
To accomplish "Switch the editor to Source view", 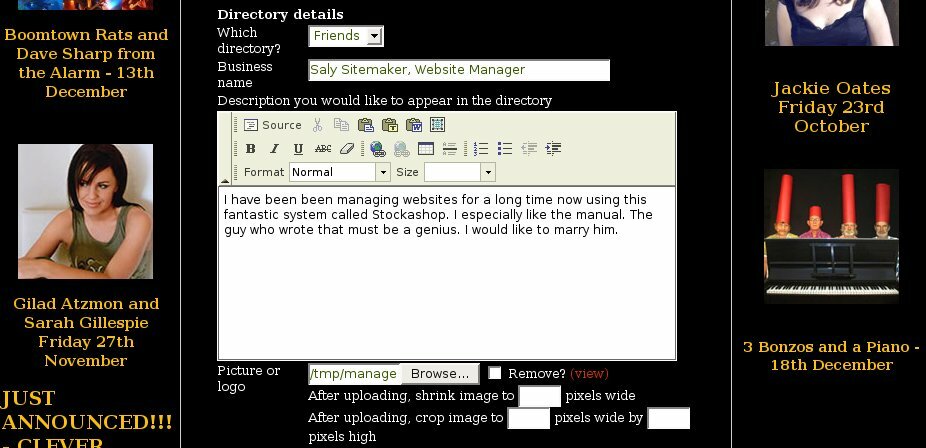I will [272, 125].
